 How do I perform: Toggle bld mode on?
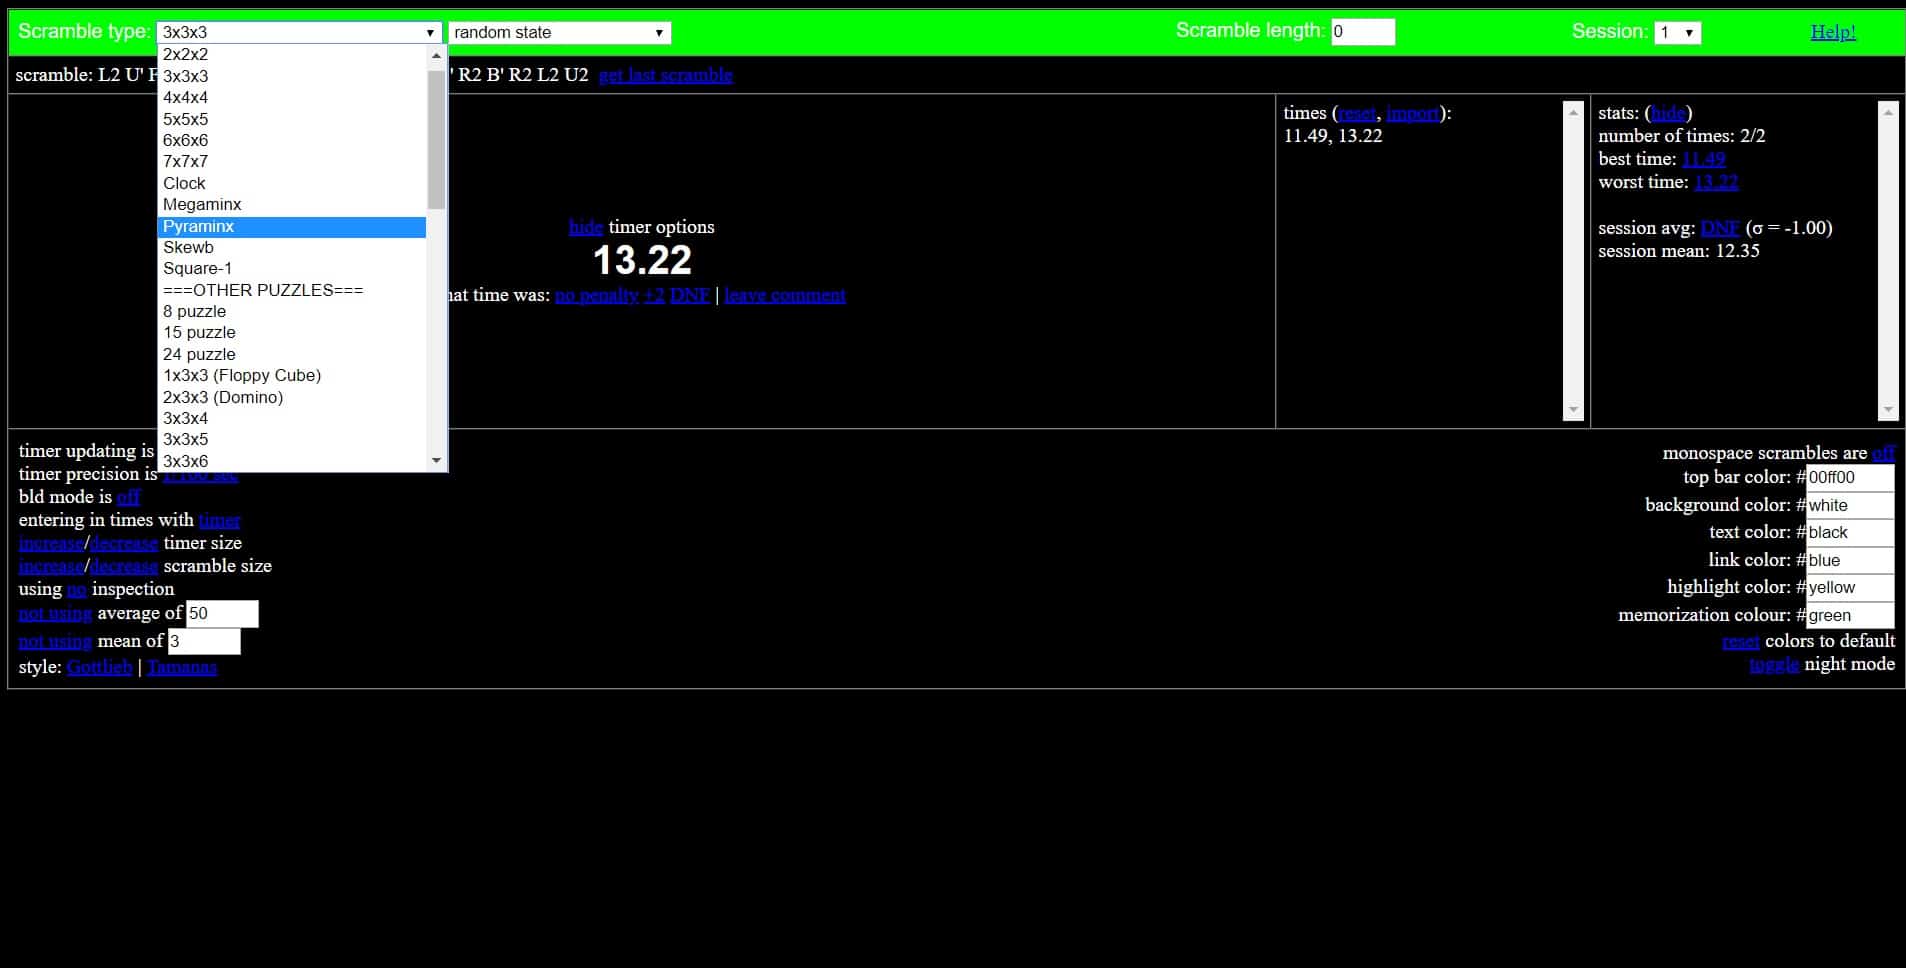(130, 497)
